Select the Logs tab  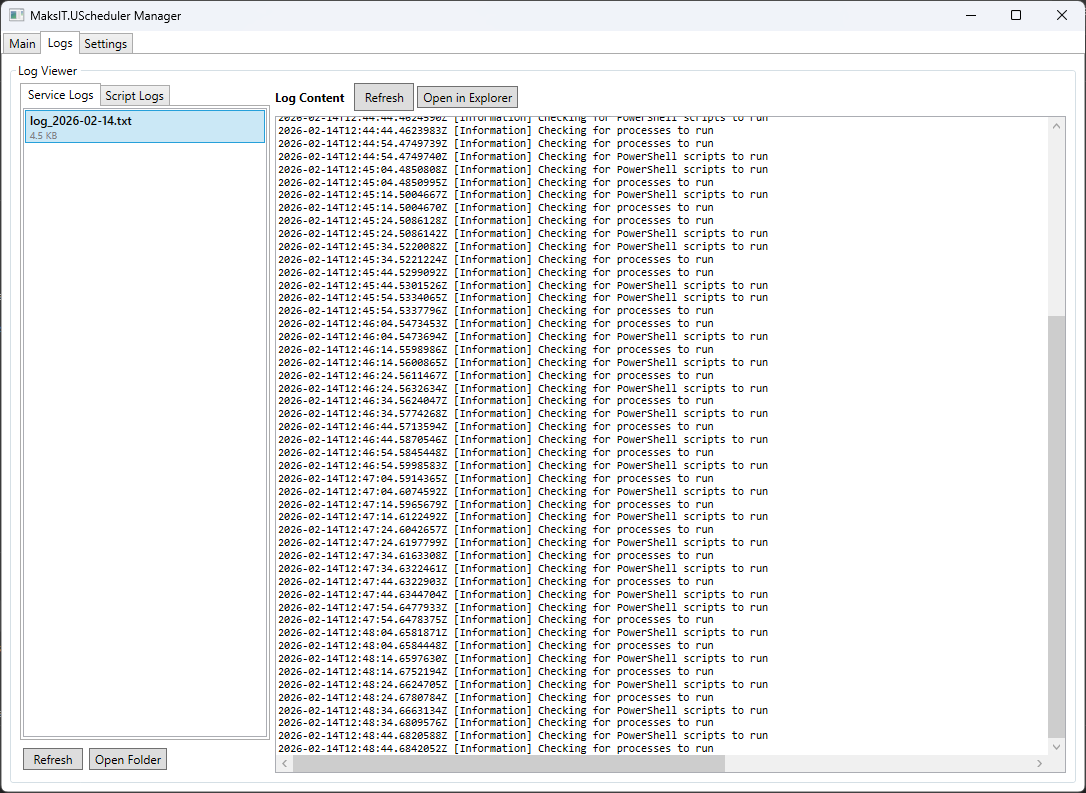point(60,43)
